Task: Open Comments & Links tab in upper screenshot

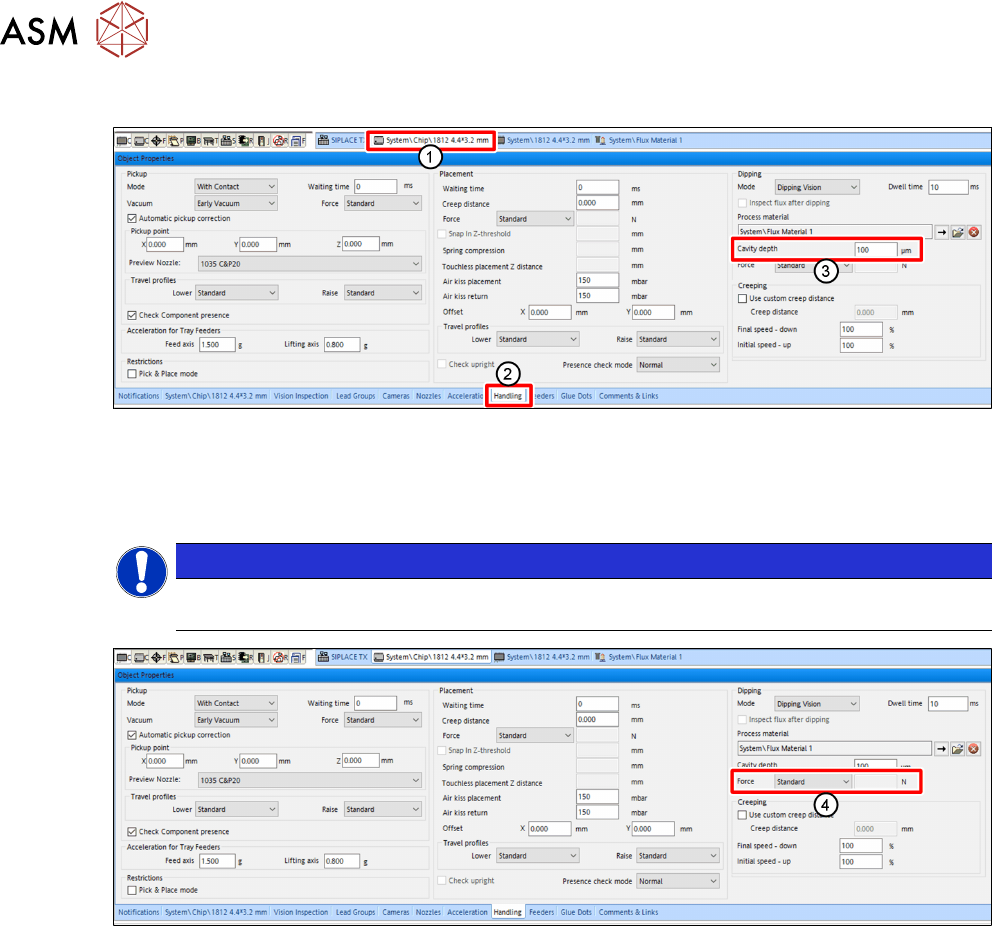Action: coord(628,396)
